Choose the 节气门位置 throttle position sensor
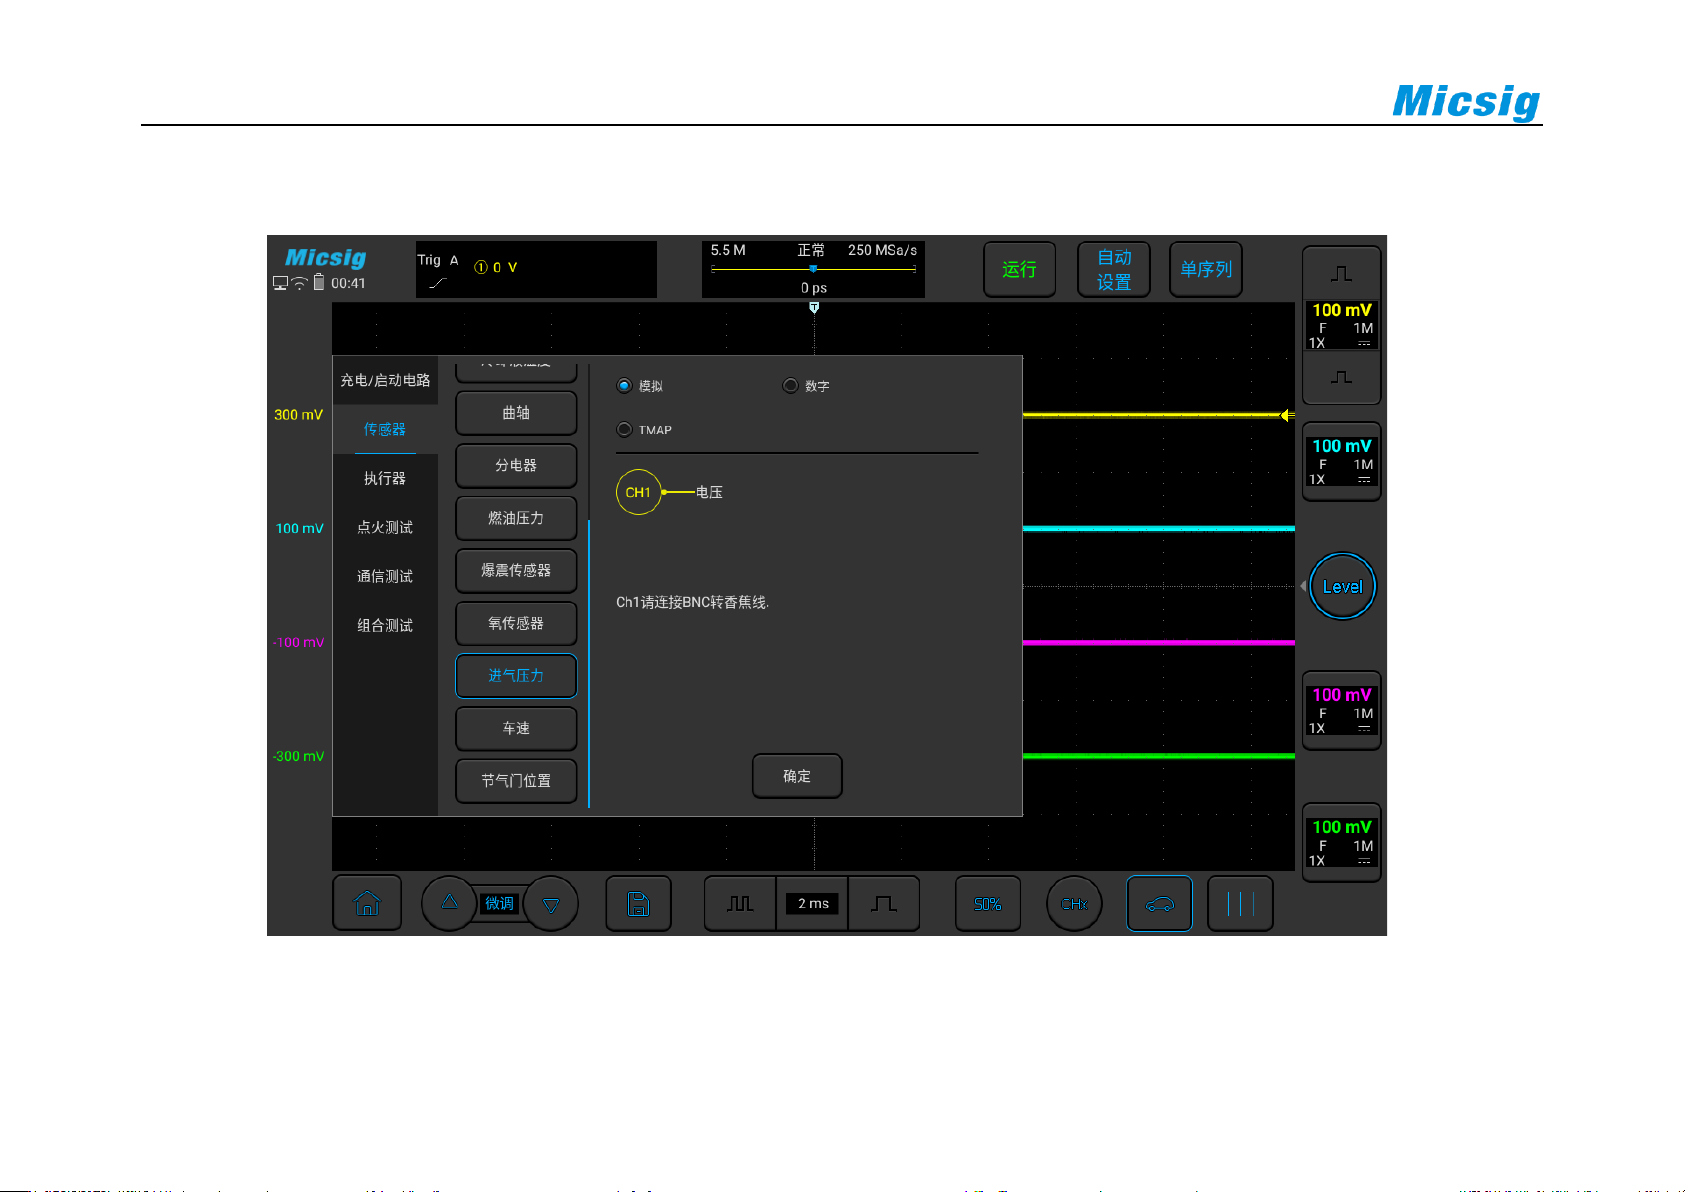1685x1192 pixels. [516, 781]
